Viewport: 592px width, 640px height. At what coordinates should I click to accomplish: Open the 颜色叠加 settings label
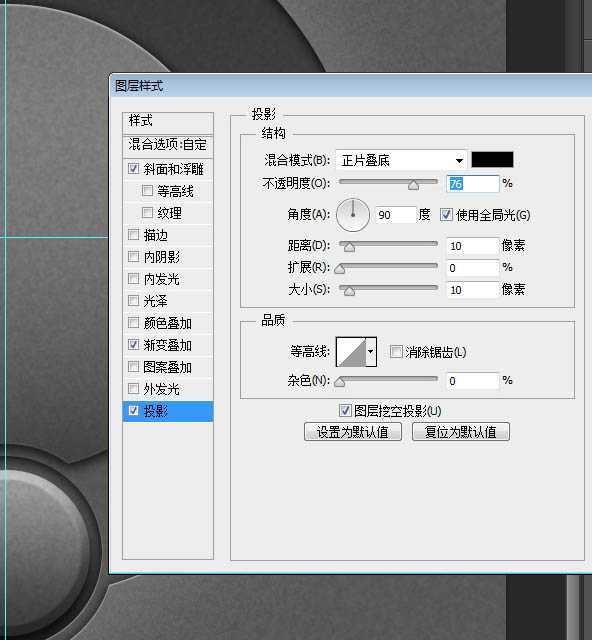167,323
